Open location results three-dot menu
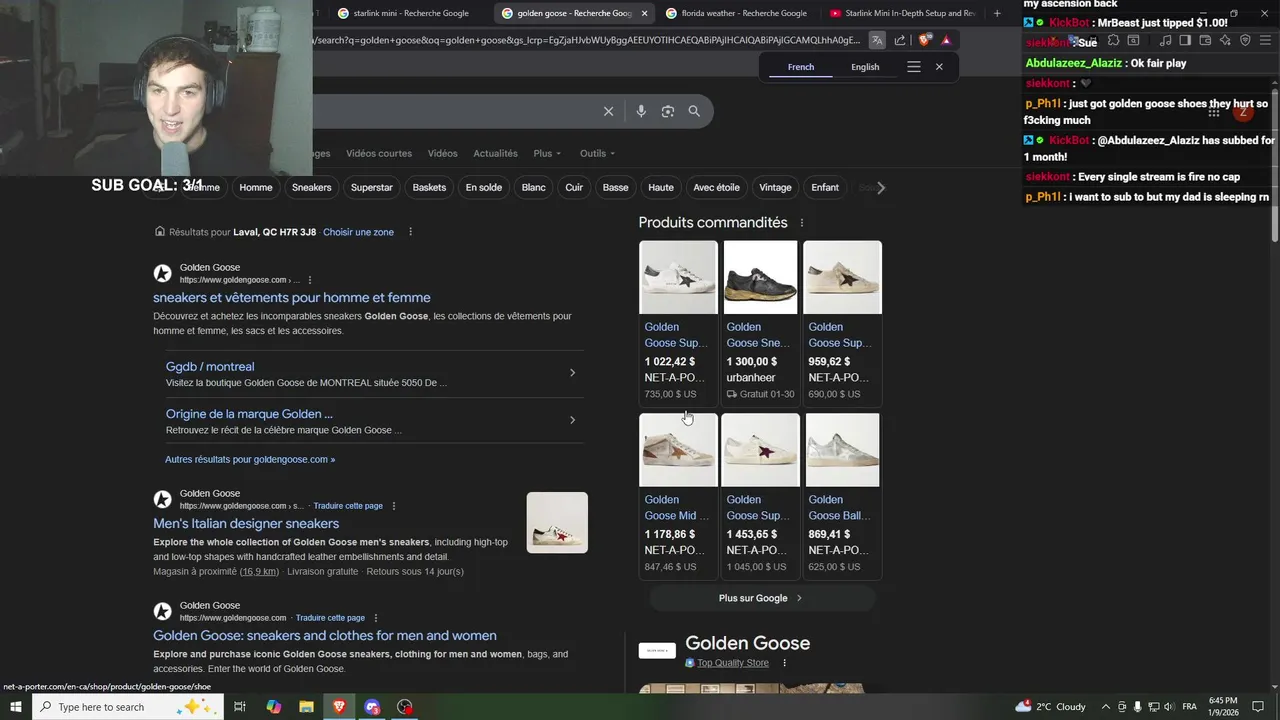This screenshot has height=720, width=1280. [410, 232]
